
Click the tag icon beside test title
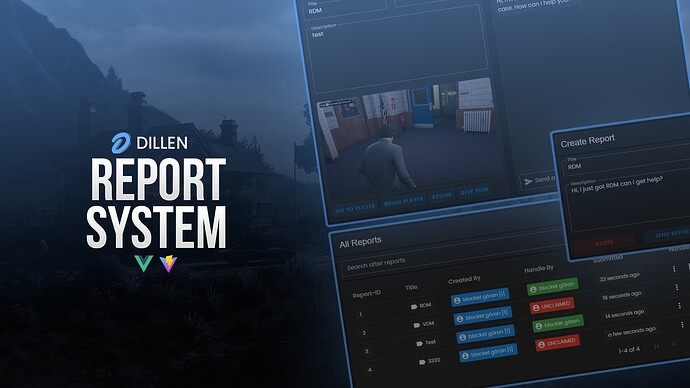(419, 343)
